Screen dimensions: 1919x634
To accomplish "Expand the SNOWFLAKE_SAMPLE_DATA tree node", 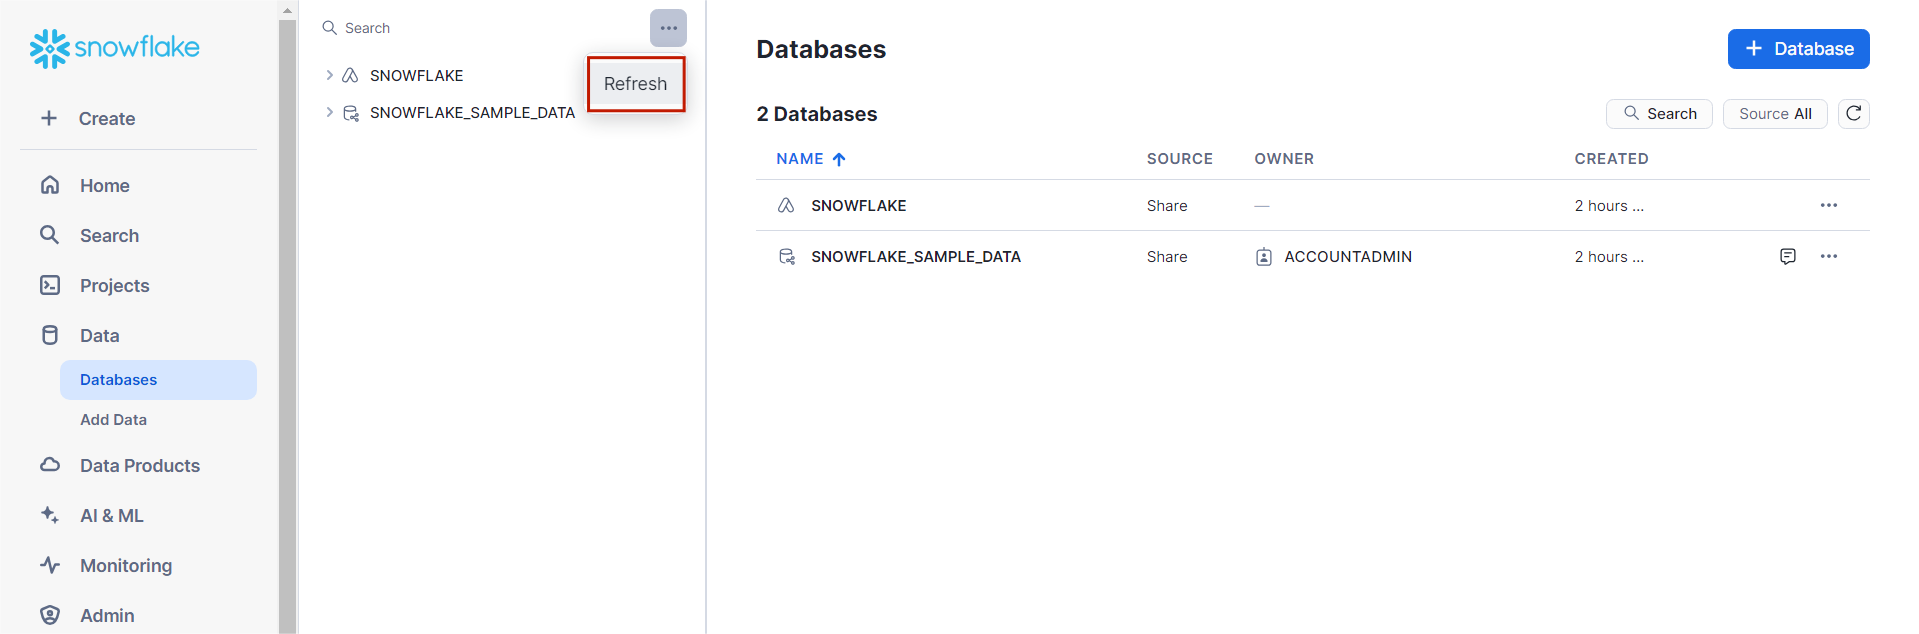I will tap(329, 112).
